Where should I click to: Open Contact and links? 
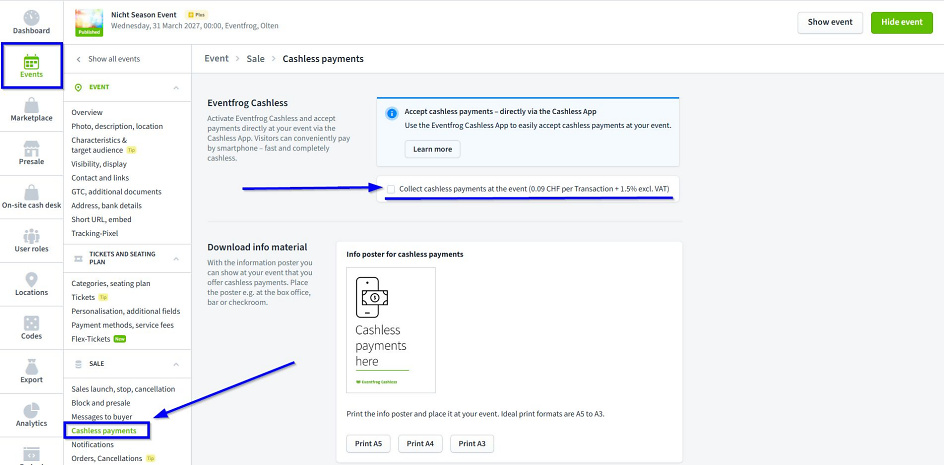click(x=100, y=178)
